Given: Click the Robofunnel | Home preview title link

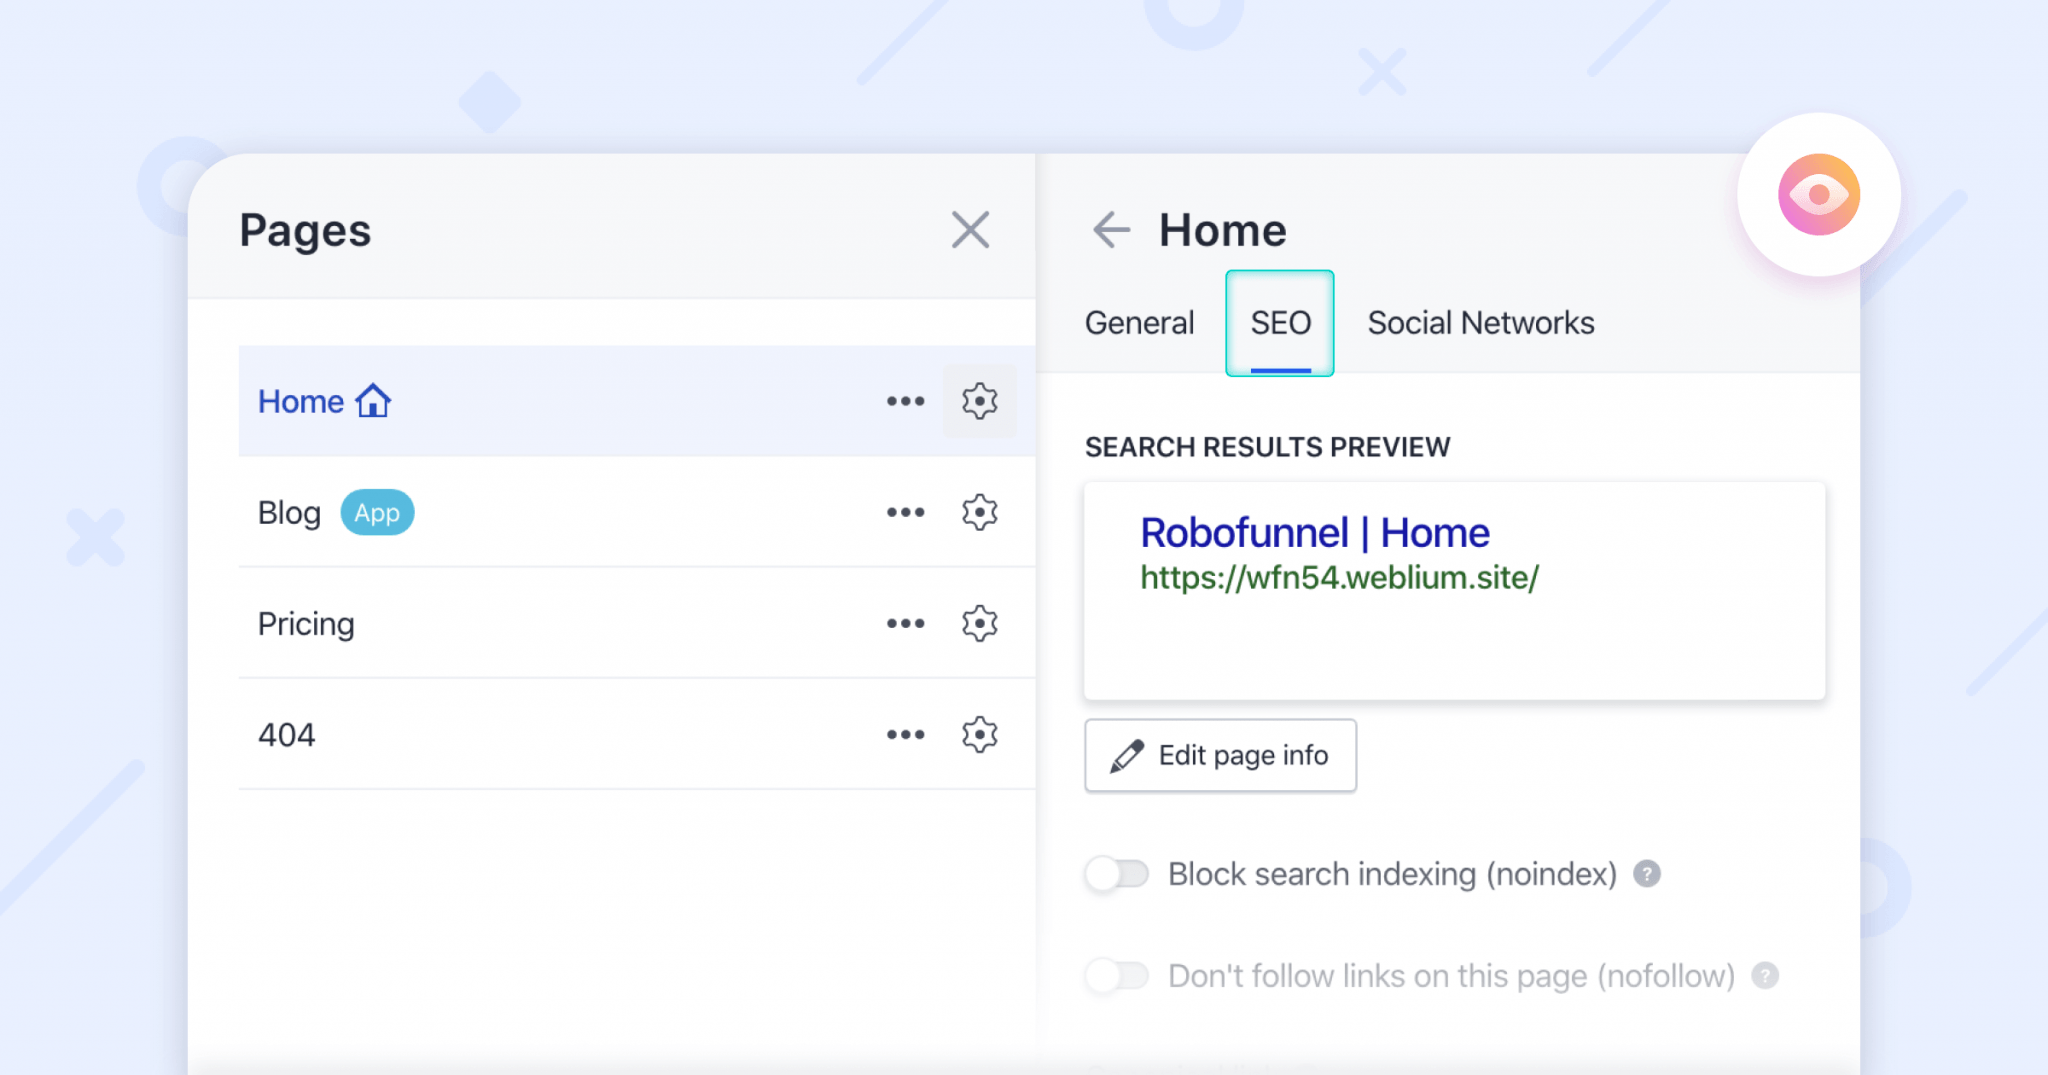Looking at the screenshot, I should point(1313,532).
